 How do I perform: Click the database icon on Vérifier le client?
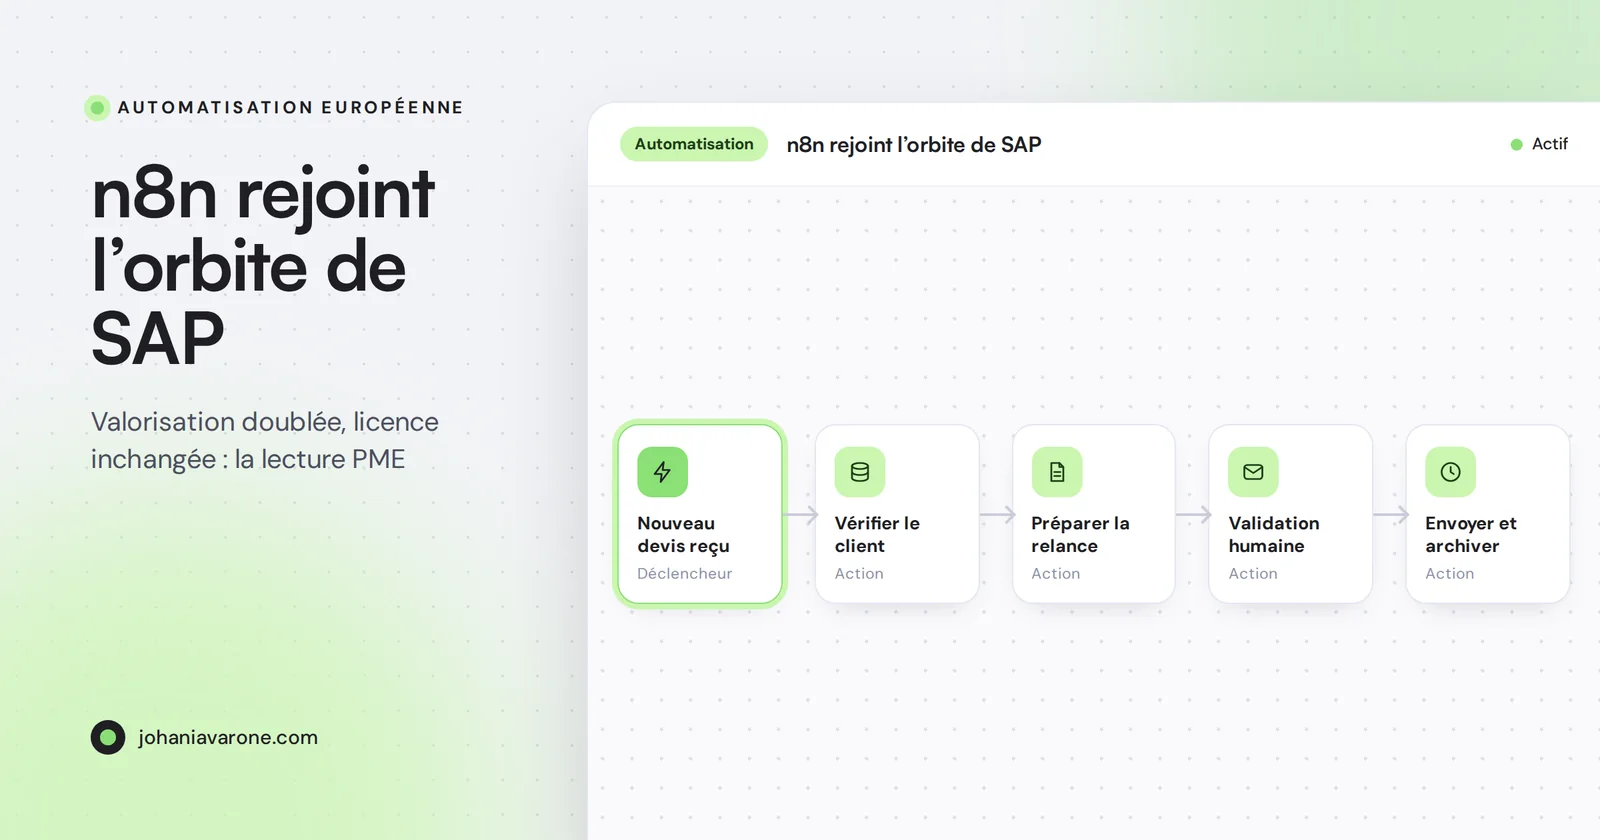[x=860, y=472]
